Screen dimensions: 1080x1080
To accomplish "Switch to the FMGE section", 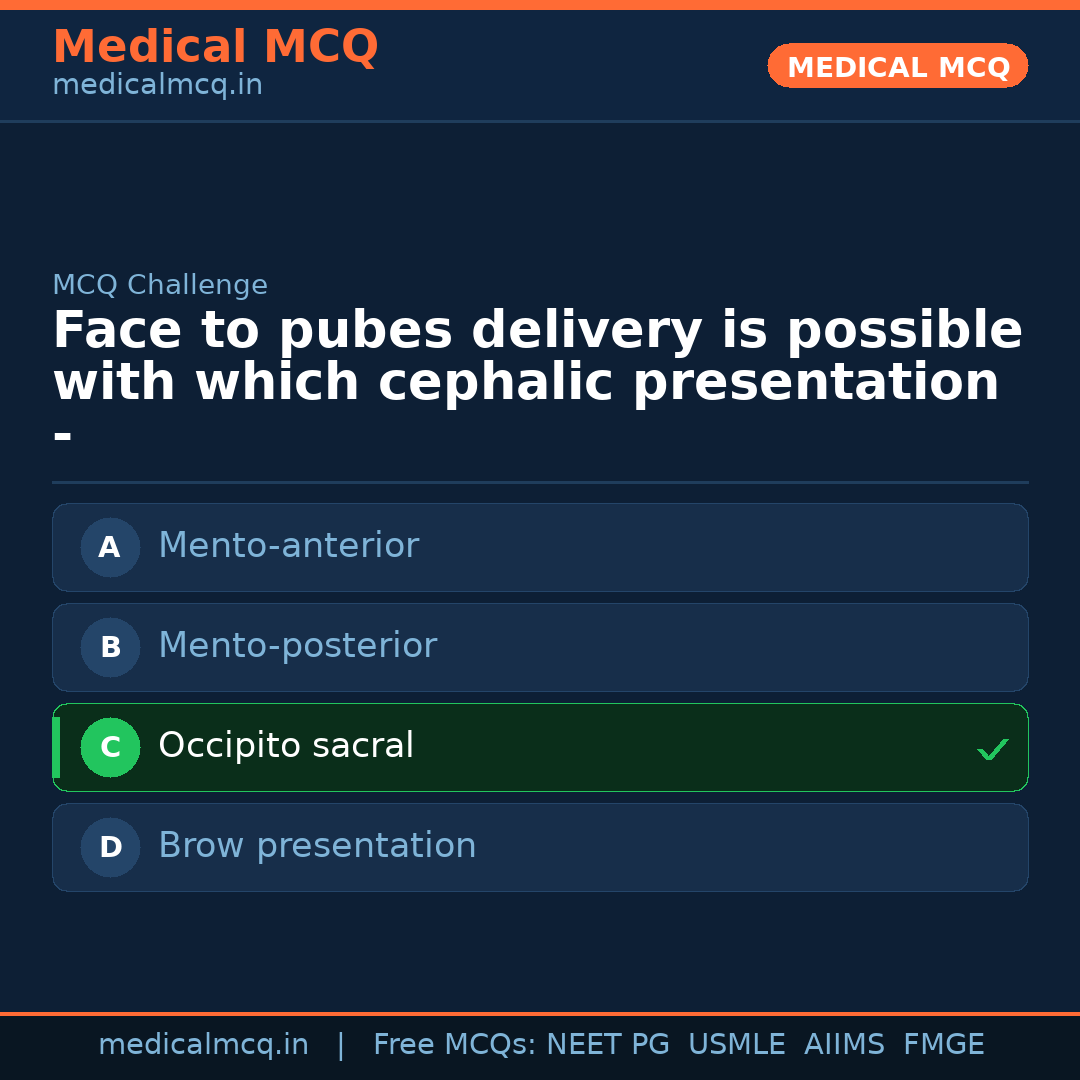I will [943, 1044].
